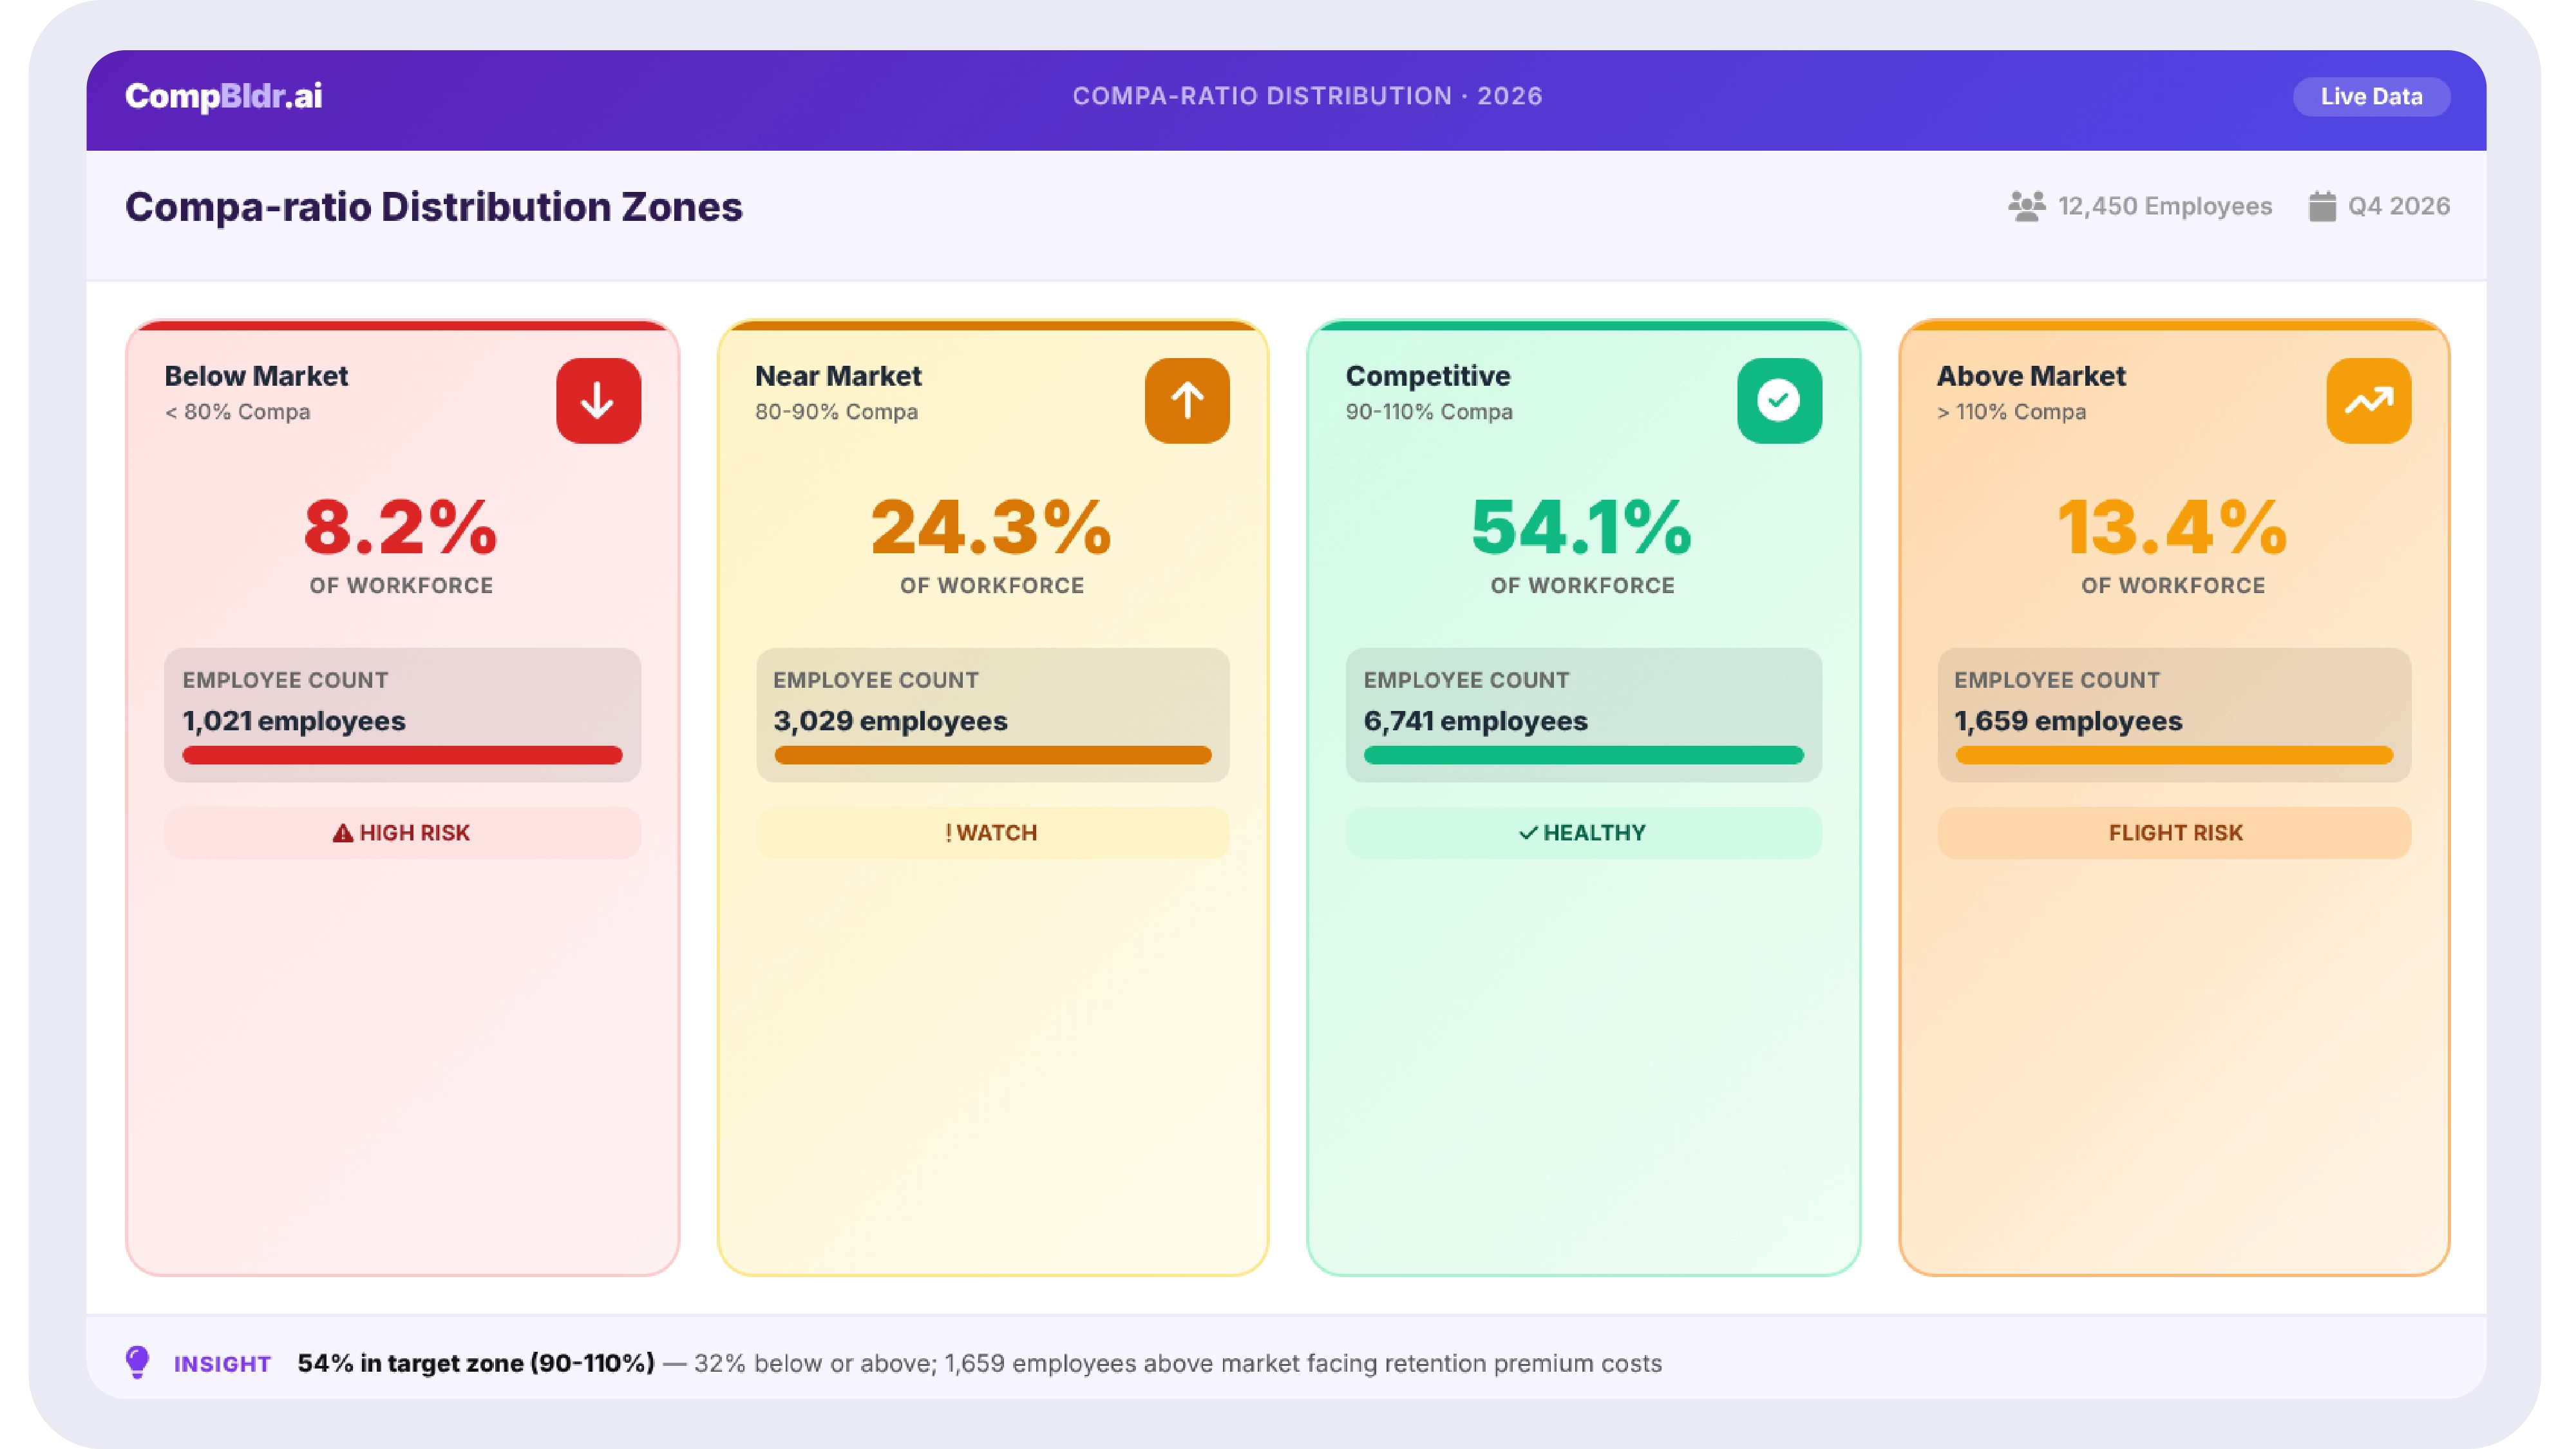Click the lightbulb Insight icon

tap(138, 1362)
